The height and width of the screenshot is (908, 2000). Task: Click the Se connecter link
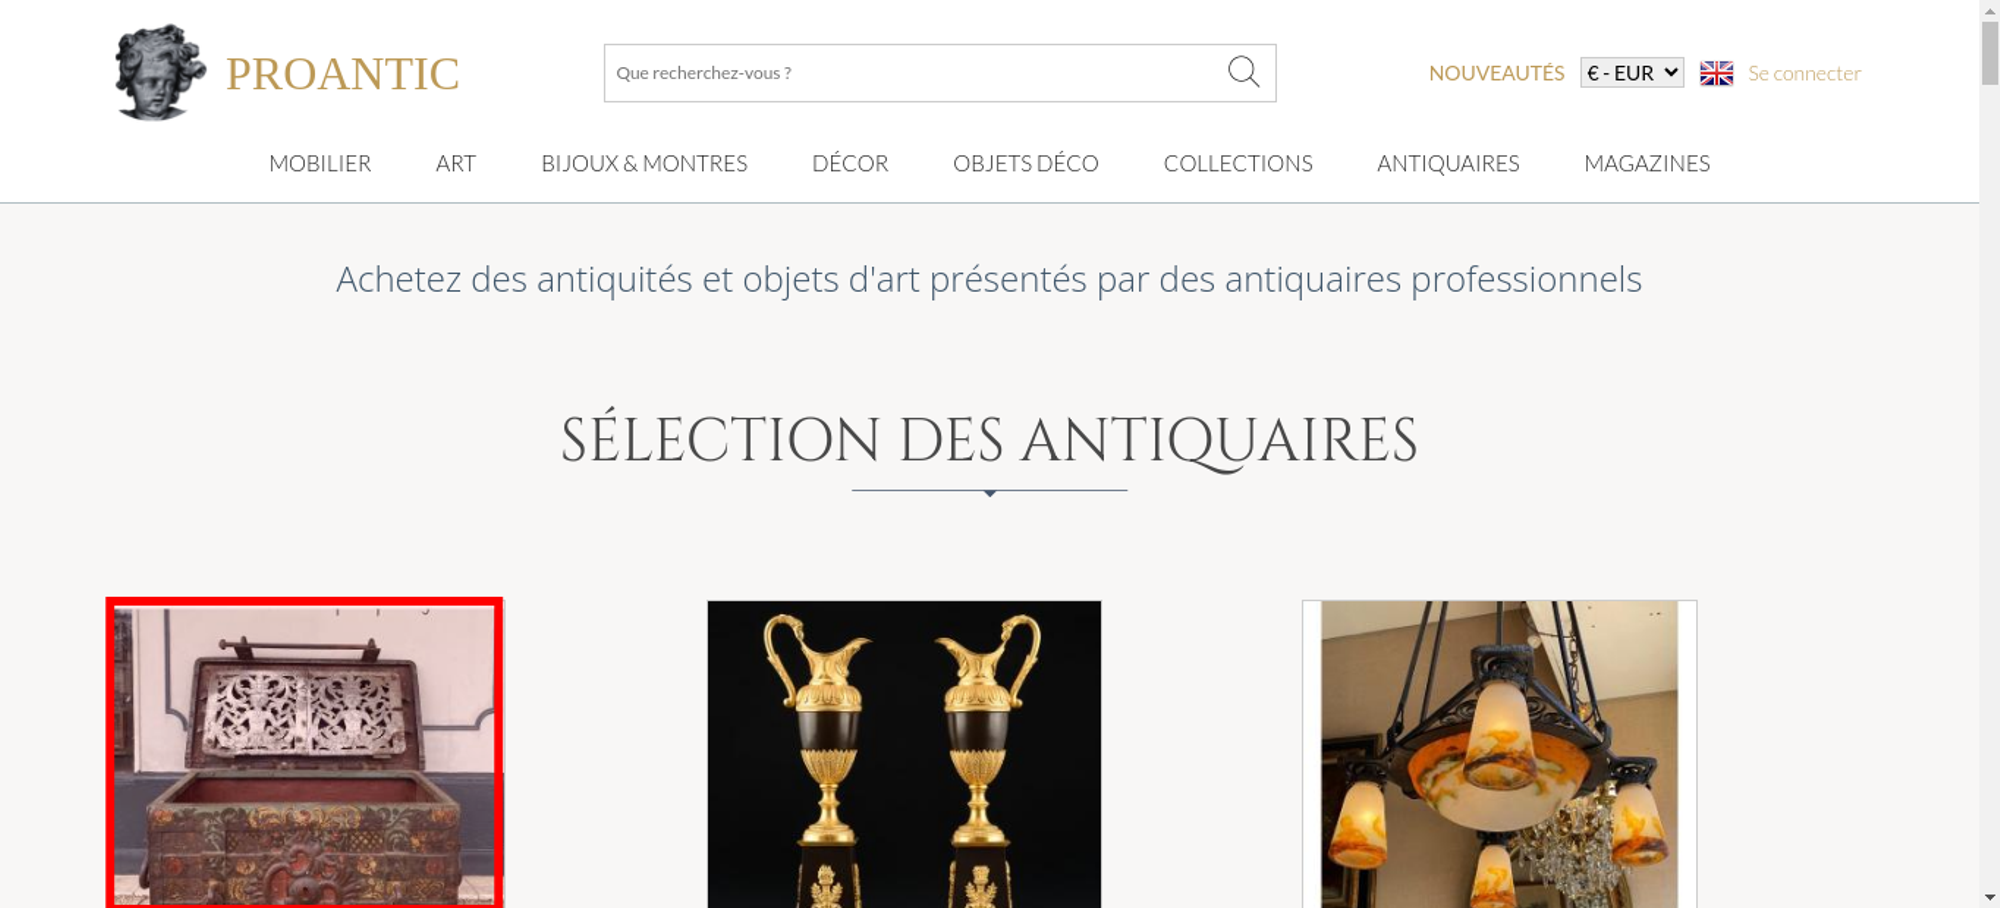tap(1804, 73)
